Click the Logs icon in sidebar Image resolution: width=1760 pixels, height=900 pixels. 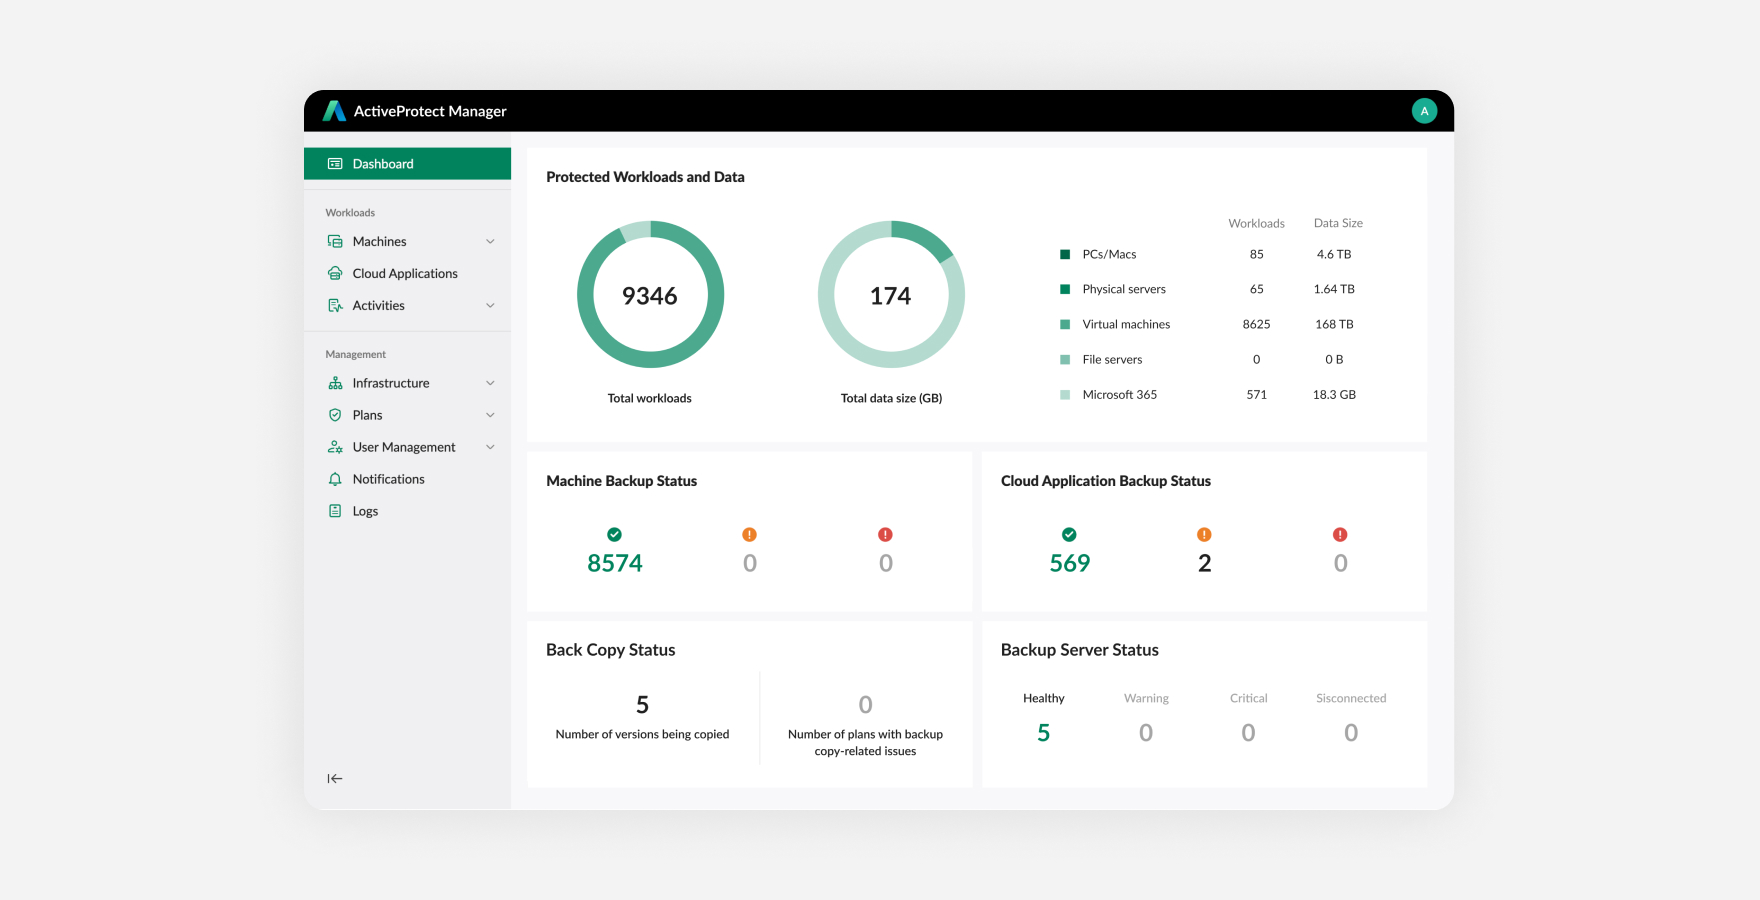[335, 511]
